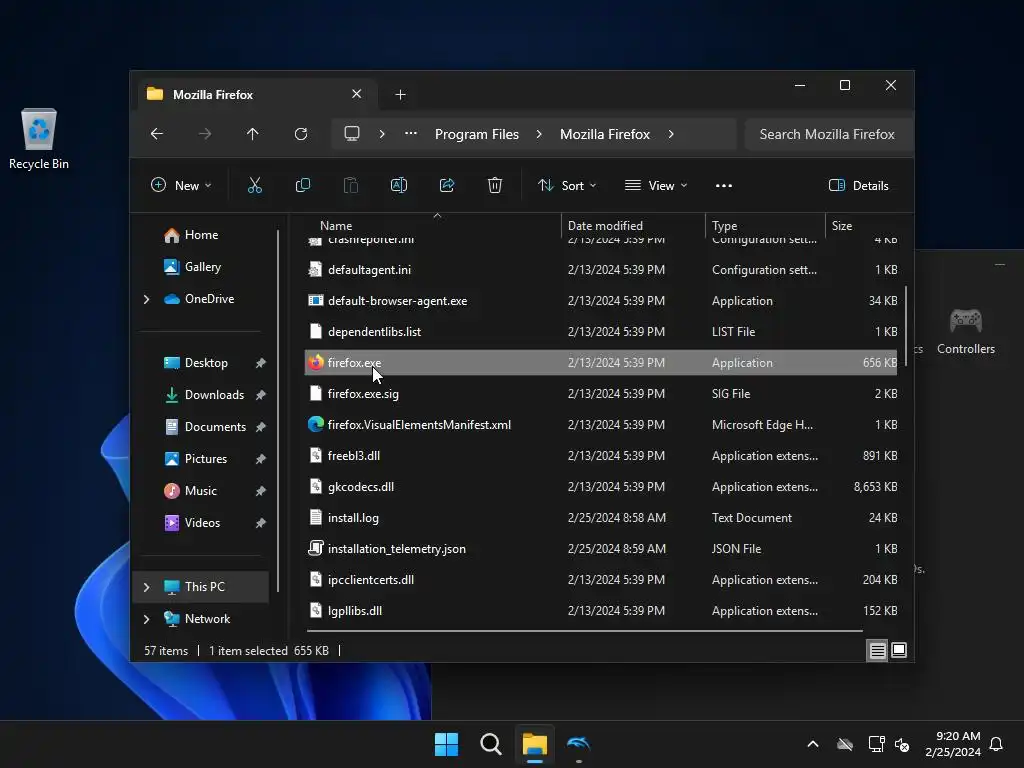Click the Delete trash icon

click(494, 185)
